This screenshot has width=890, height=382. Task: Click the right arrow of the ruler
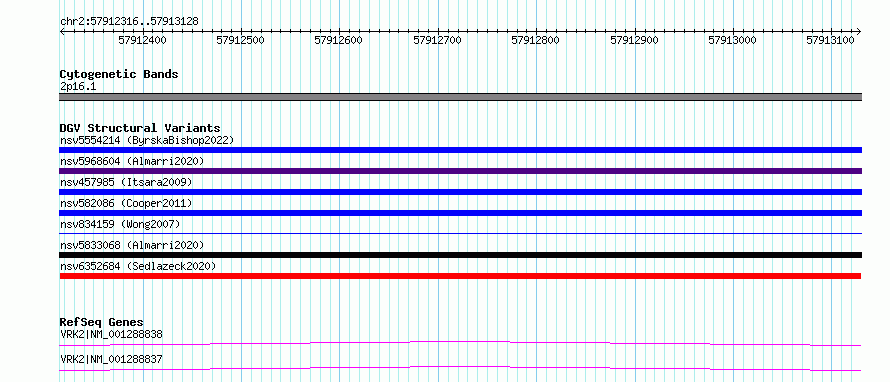click(858, 31)
